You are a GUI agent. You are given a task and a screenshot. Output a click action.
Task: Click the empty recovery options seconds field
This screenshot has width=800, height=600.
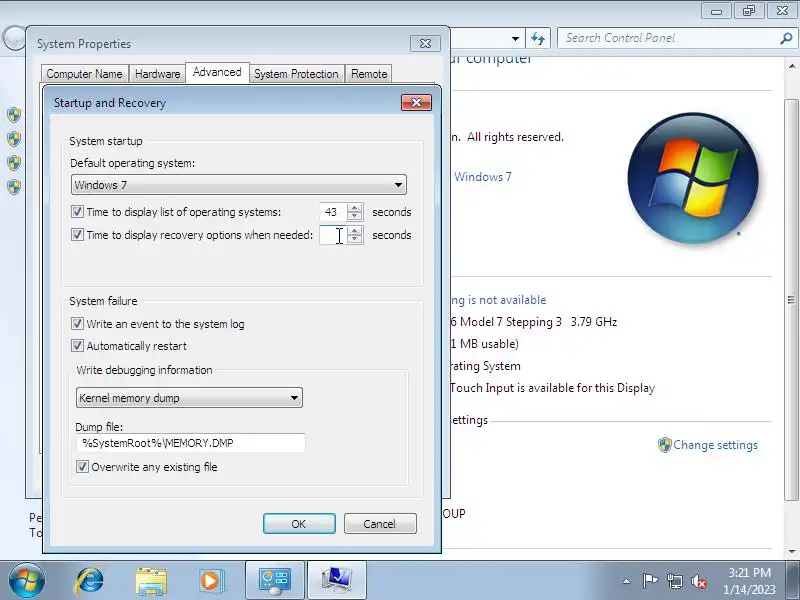click(333, 235)
